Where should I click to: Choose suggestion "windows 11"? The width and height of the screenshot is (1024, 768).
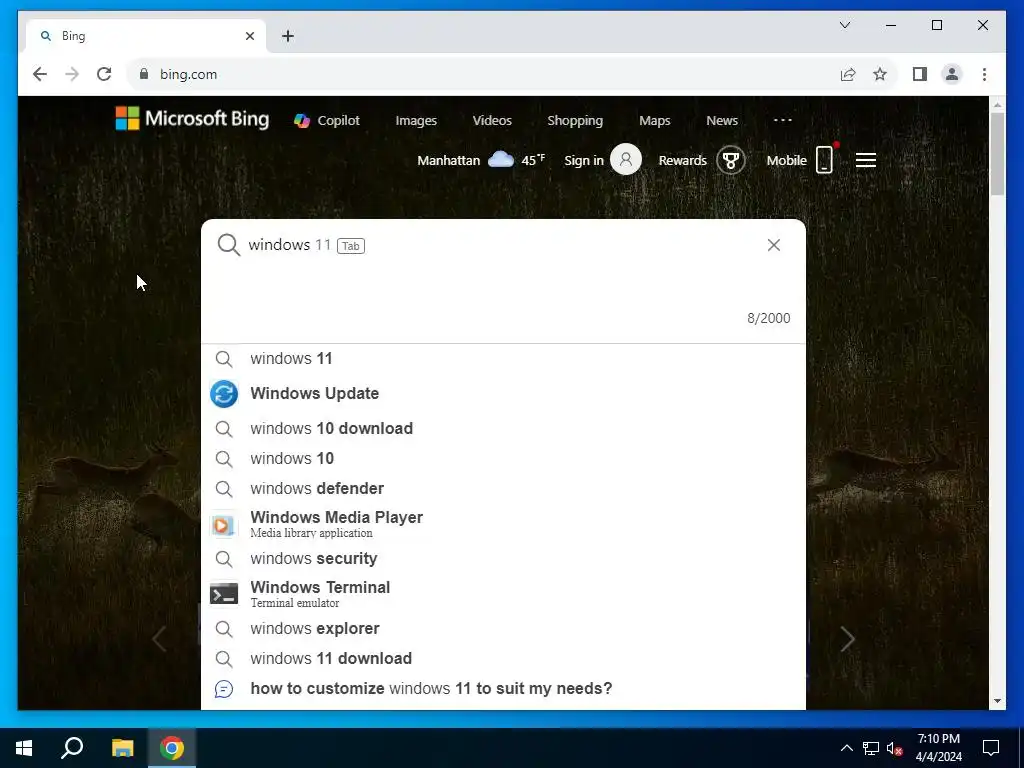503,359
